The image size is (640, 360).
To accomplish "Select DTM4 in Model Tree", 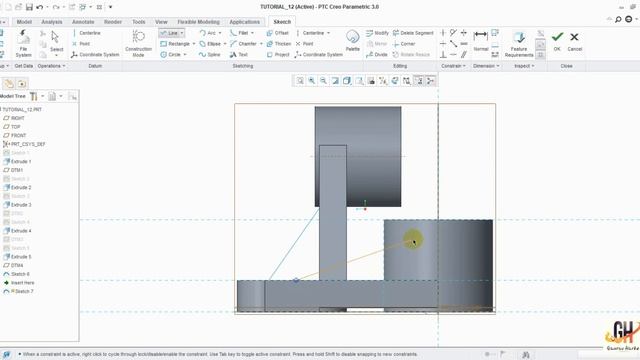I will [x=13, y=265].
